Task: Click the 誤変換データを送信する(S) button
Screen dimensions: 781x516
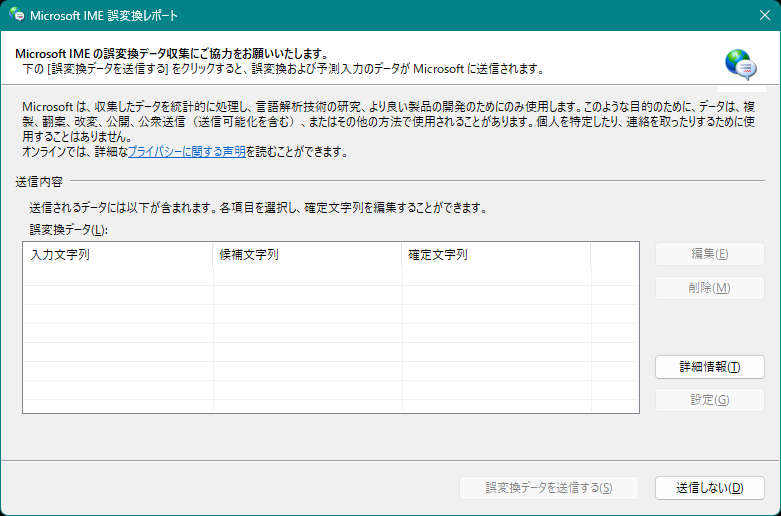Action: click(549, 488)
